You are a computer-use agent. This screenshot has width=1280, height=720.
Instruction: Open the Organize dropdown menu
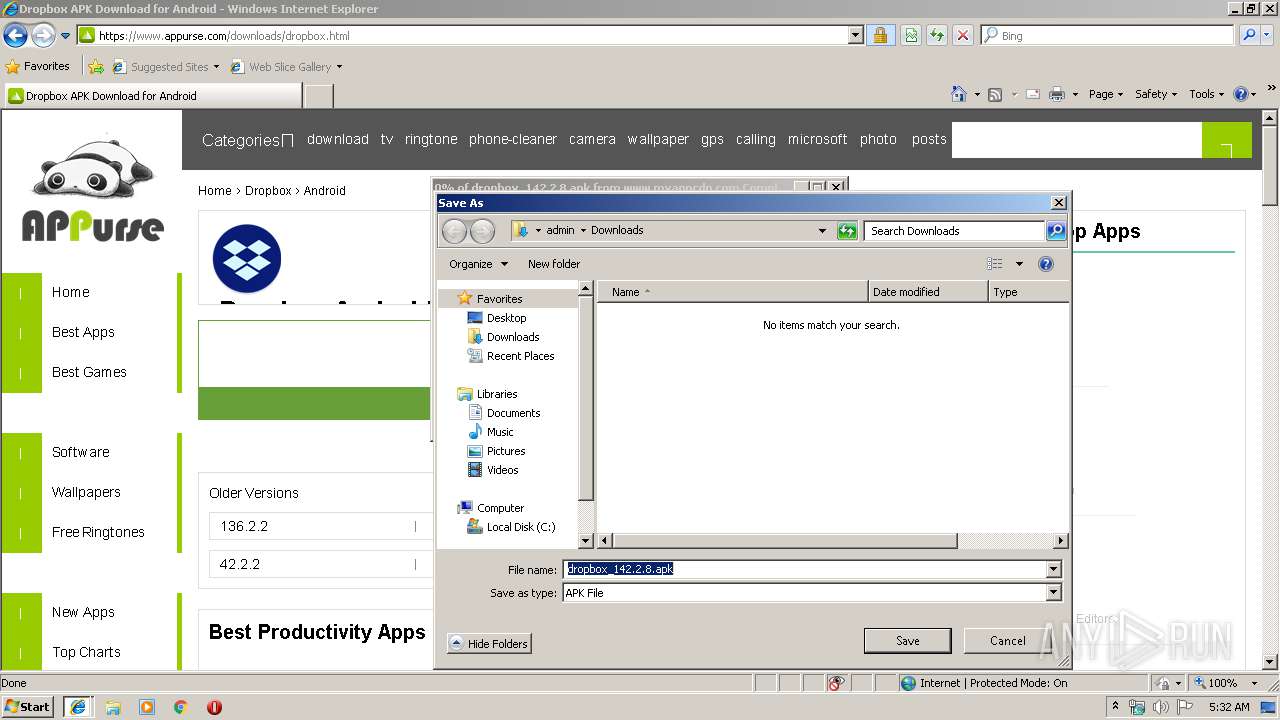pos(479,264)
